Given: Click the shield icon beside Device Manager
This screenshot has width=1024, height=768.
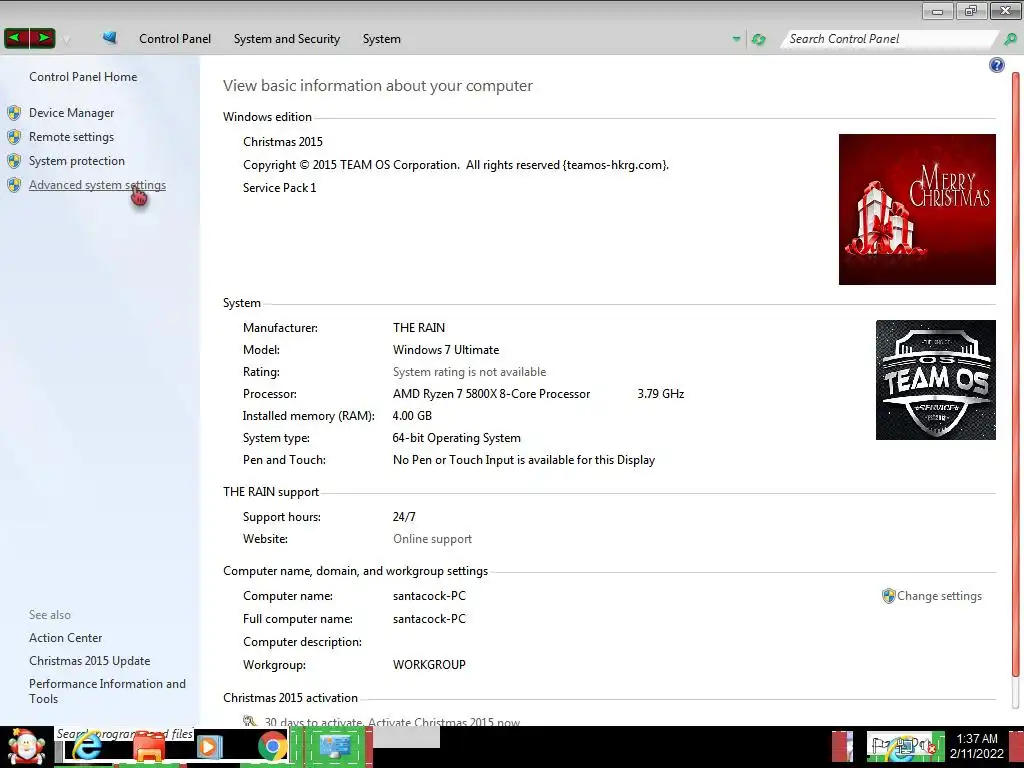Looking at the screenshot, I should point(14,113).
